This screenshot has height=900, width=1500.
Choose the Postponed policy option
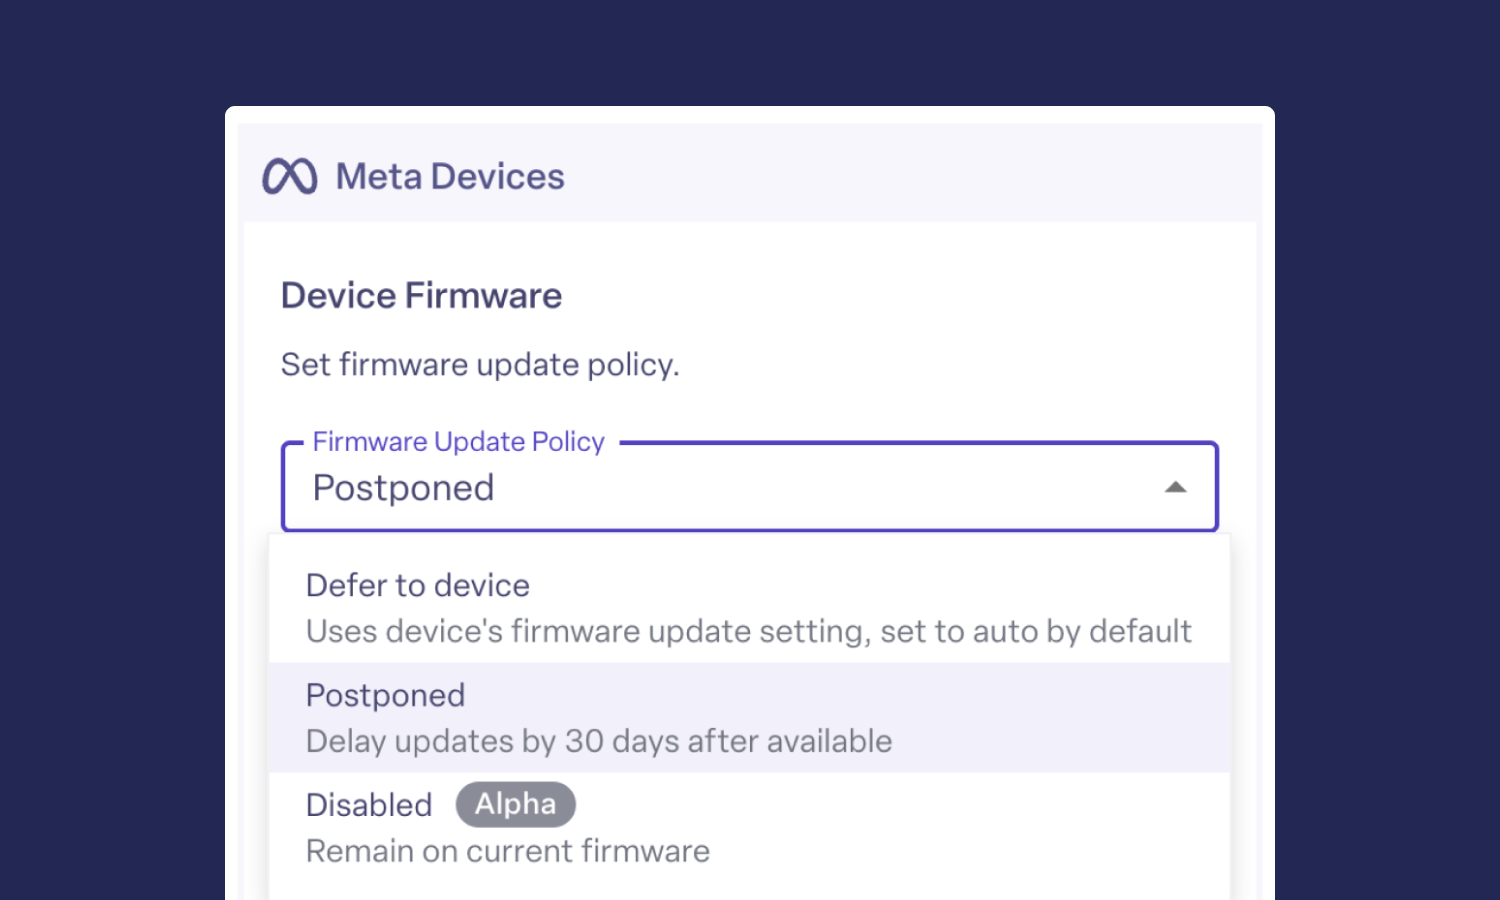click(x=749, y=717)
